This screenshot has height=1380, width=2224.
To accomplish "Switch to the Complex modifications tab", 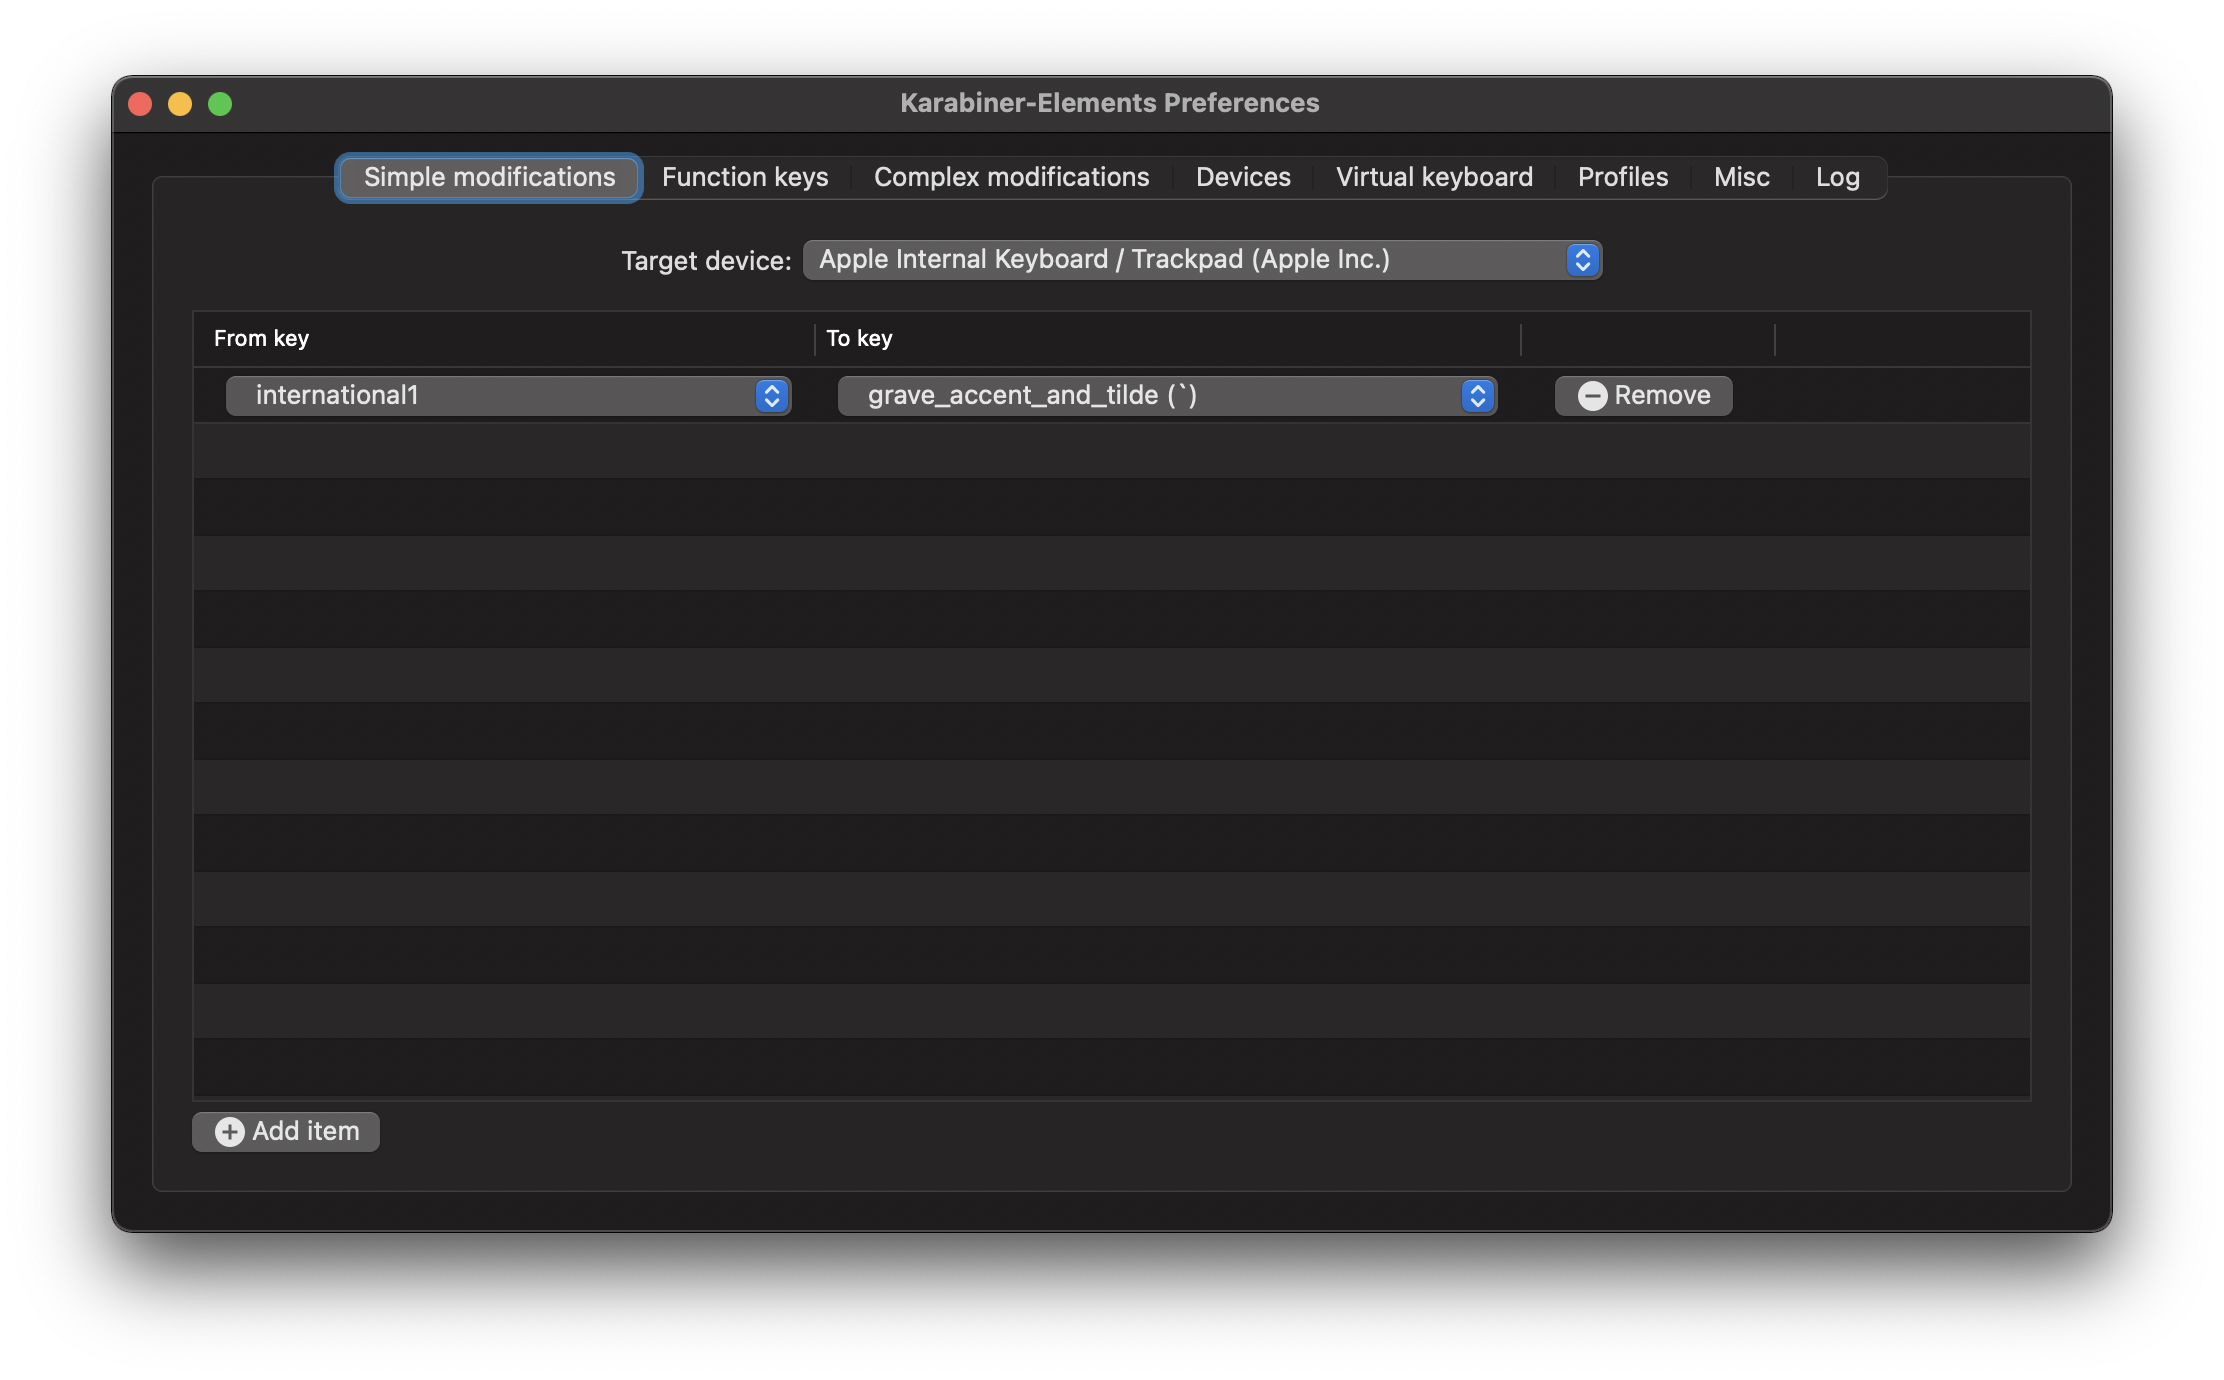I will (1011, 178).
